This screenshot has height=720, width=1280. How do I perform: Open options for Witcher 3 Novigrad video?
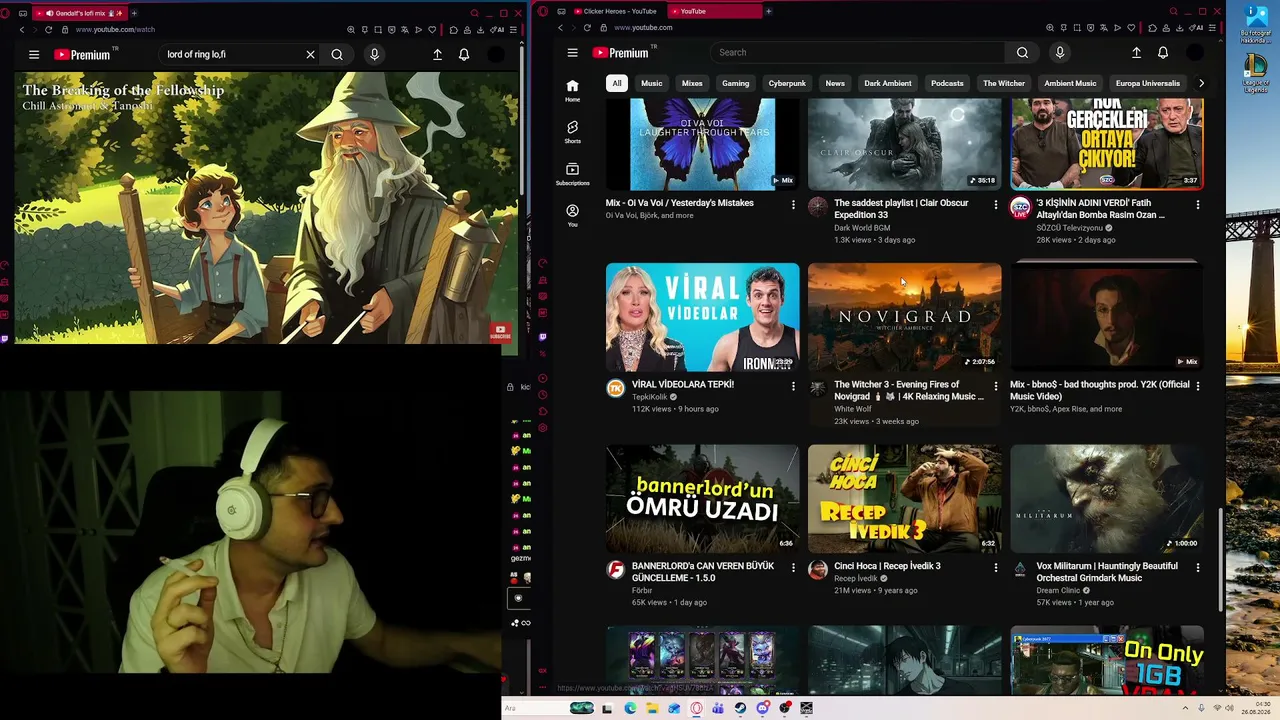point(995,386)
